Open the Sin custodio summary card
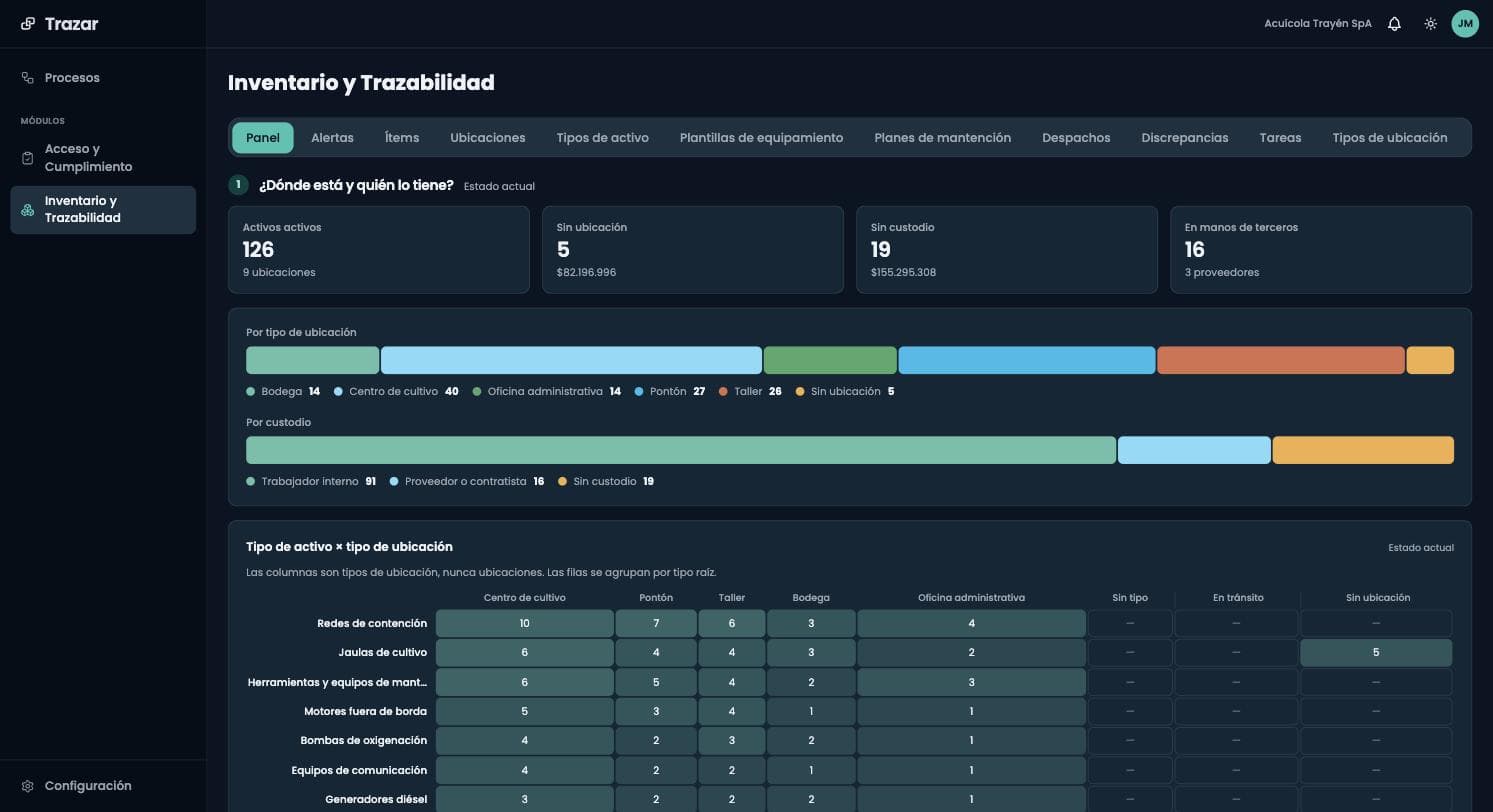The image size is (1493, 812). coord(1007,250)
